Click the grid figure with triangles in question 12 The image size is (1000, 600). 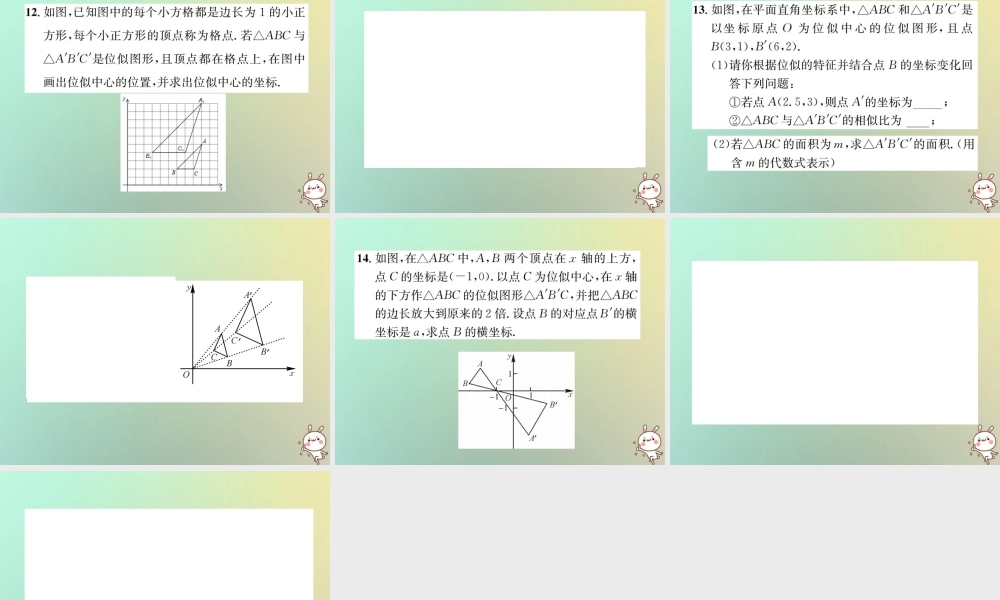tap(173, 143)
